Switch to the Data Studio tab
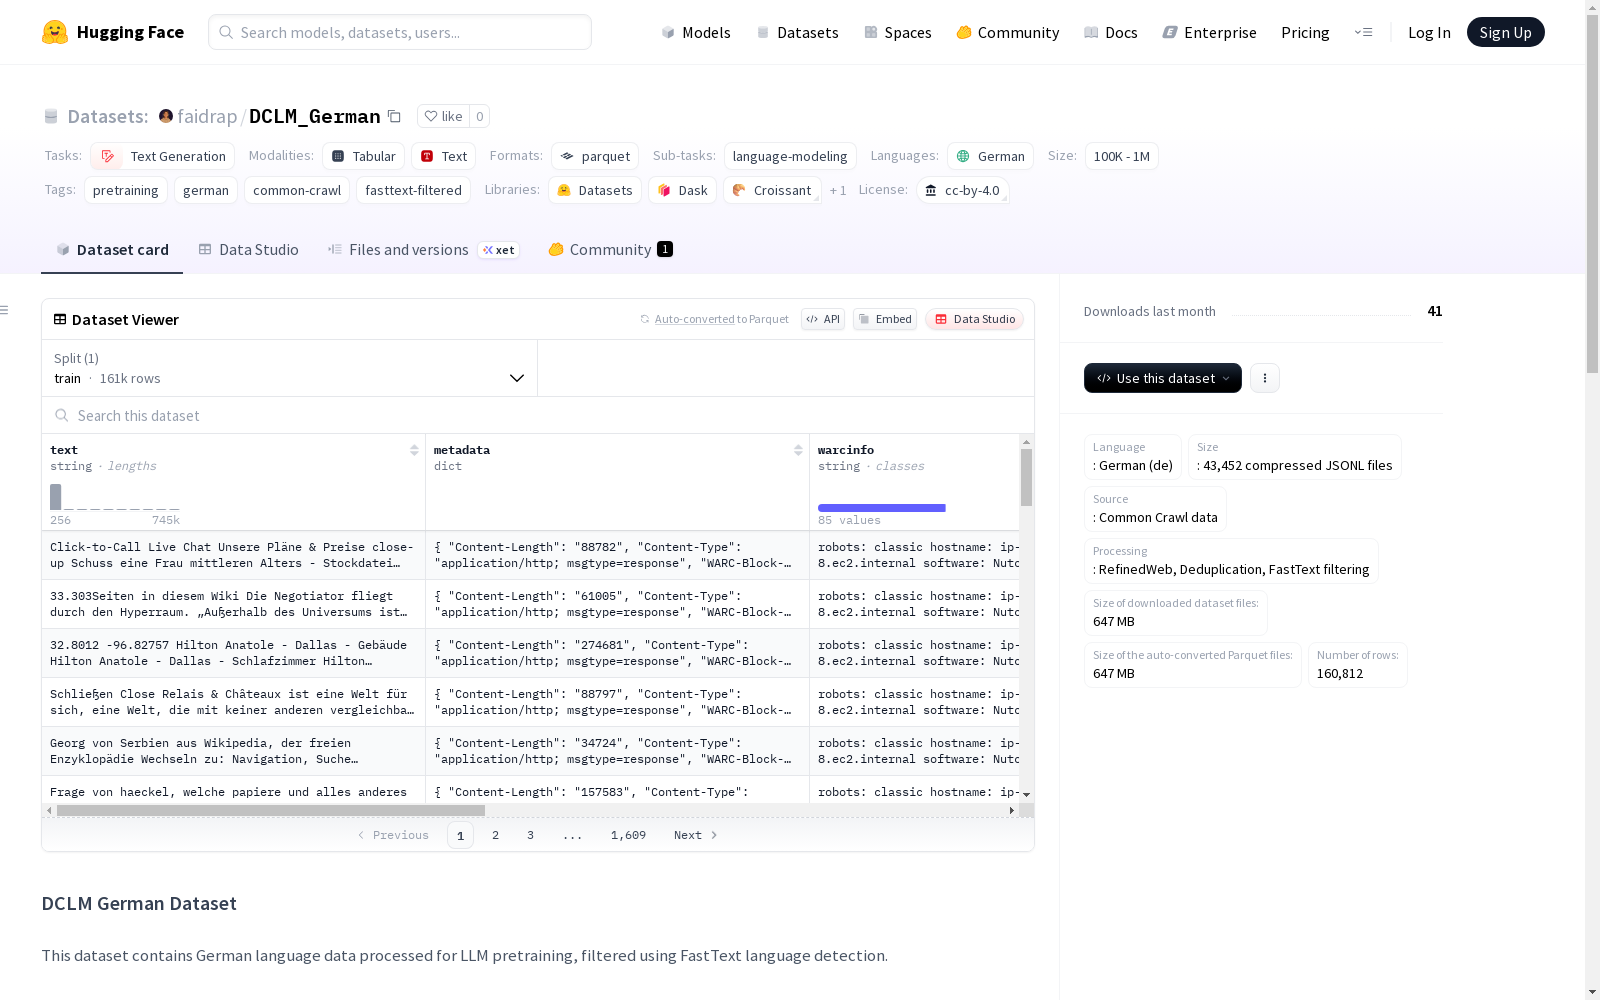 pos(249,250)
